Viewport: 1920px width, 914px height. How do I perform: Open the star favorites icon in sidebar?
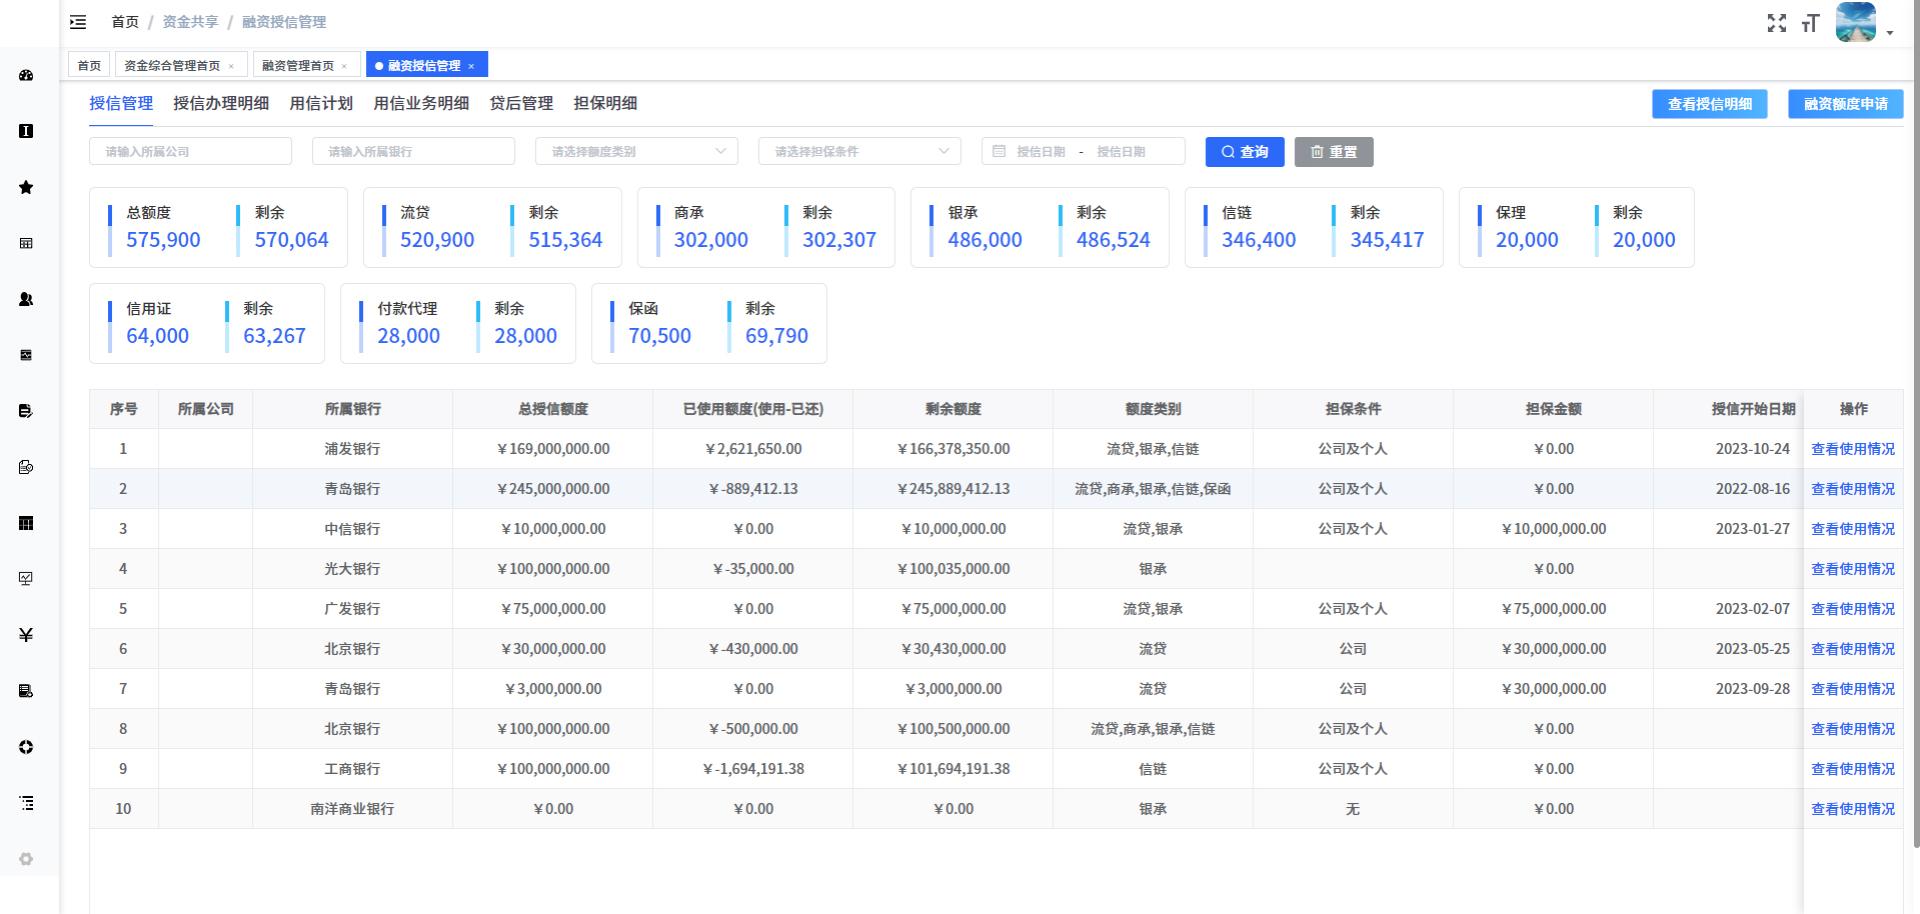click(26, 187)
